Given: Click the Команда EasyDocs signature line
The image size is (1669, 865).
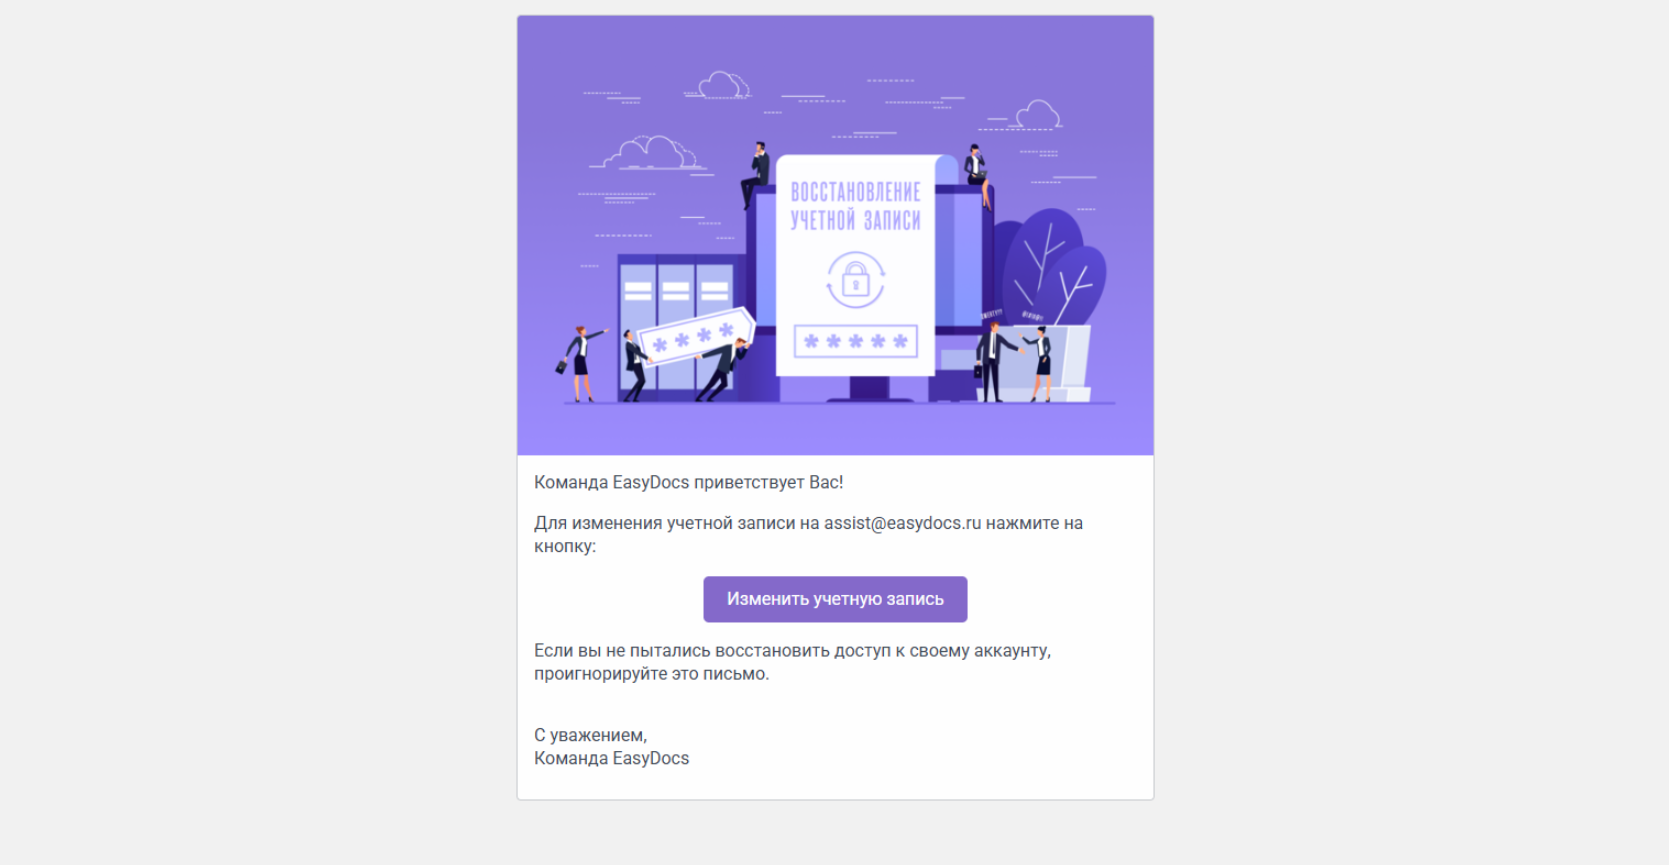Looking at the screenshot, I should click(612, 758).
